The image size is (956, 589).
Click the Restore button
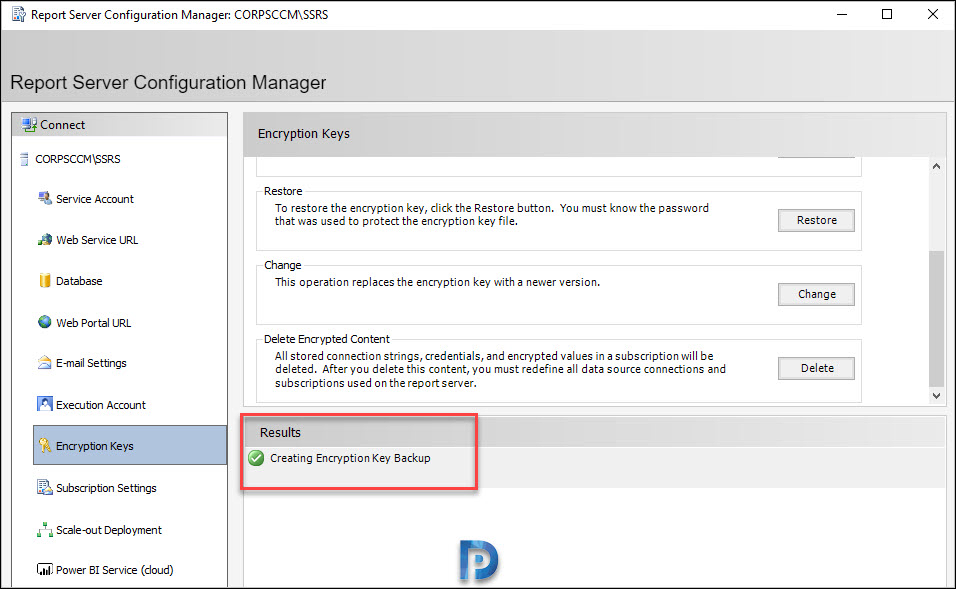click(816, 220)
